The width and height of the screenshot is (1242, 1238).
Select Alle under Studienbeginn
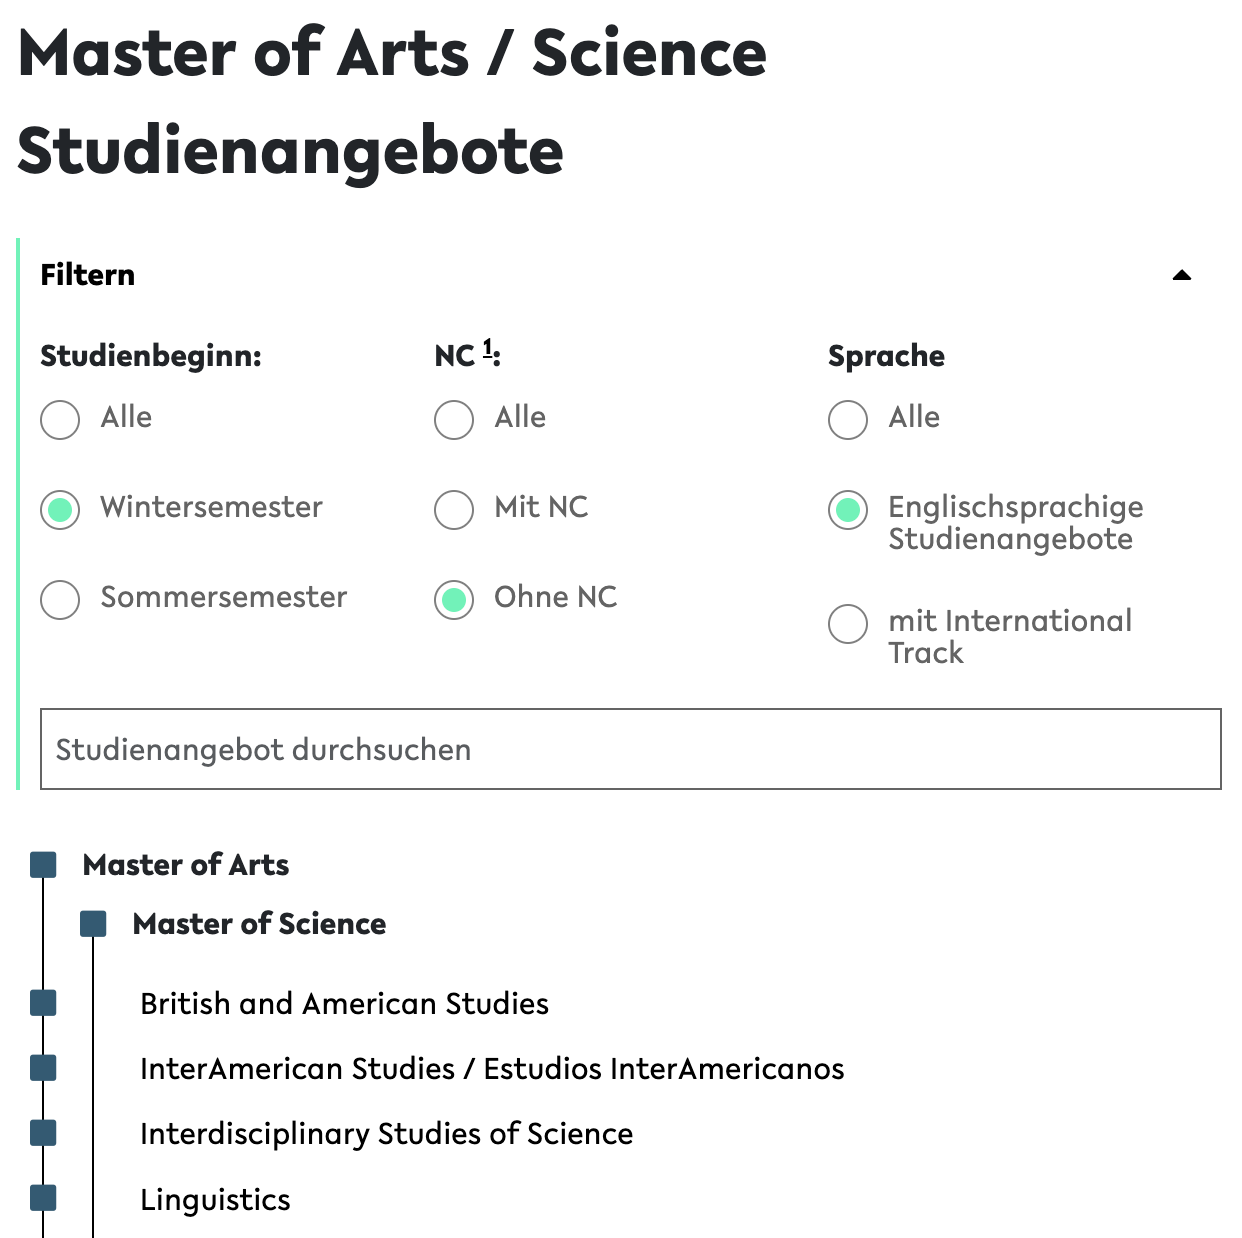click(x=60, y=419)
